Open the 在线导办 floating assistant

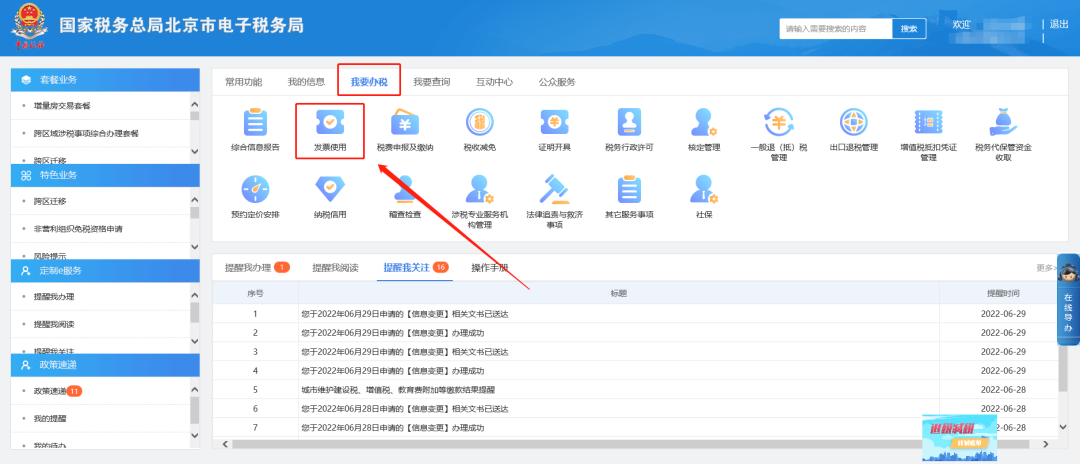(x=1068, y=300)
